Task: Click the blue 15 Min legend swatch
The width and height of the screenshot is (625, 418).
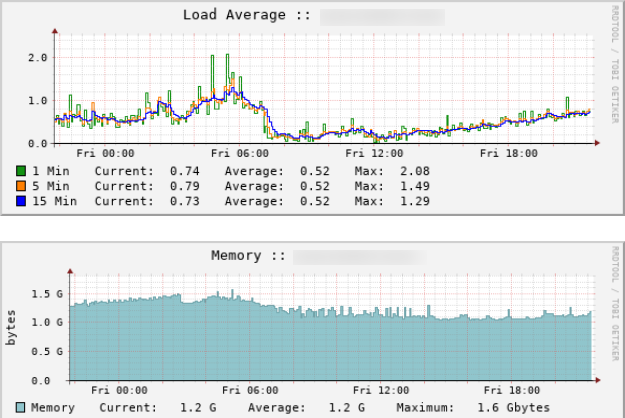Action: (x=21, y=201)
